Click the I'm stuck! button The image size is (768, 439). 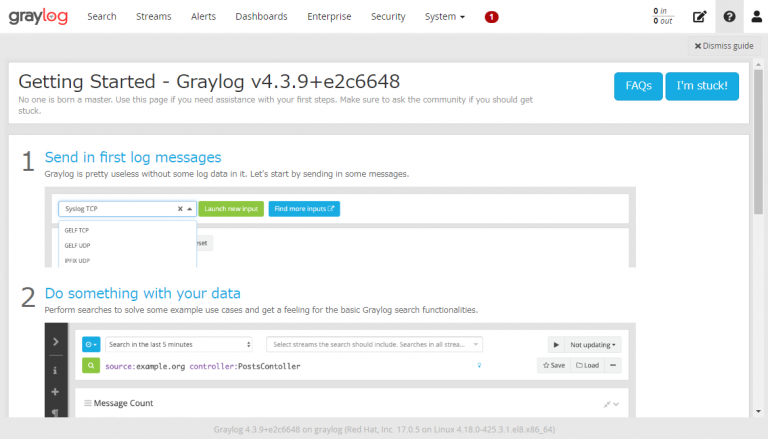click(702, 86)
